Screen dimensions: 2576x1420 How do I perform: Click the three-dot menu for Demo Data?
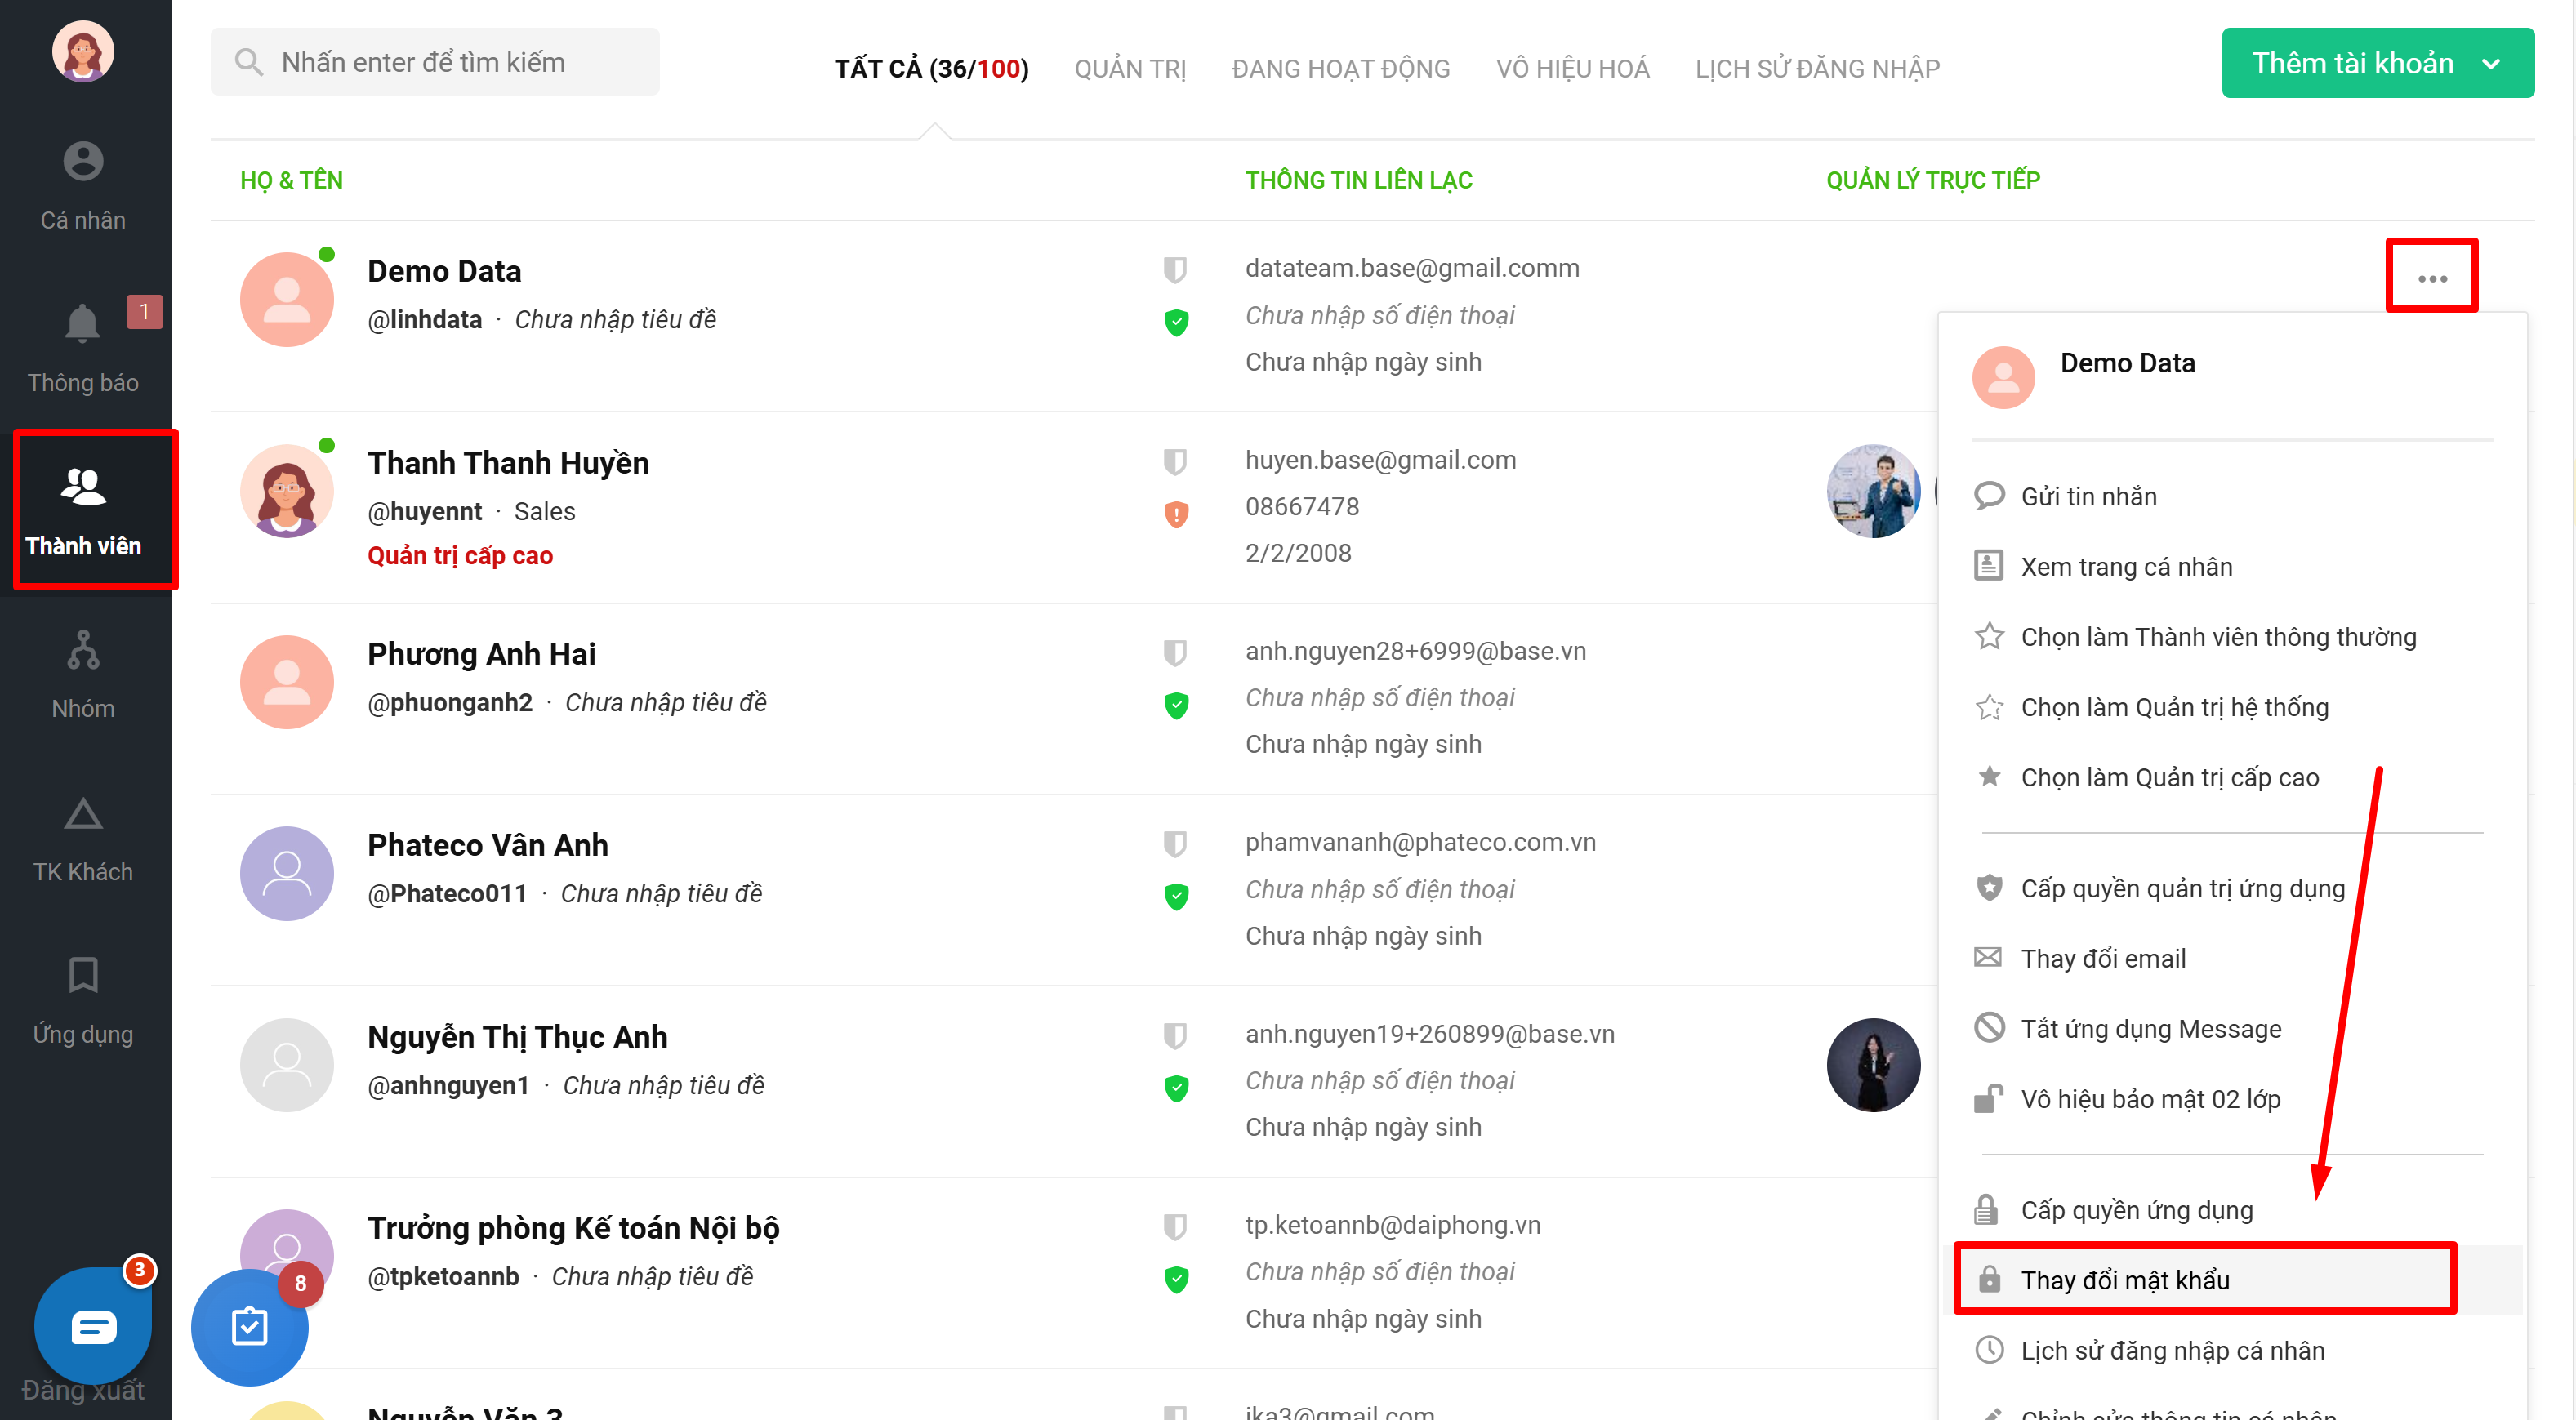(x=2431, y=278)
